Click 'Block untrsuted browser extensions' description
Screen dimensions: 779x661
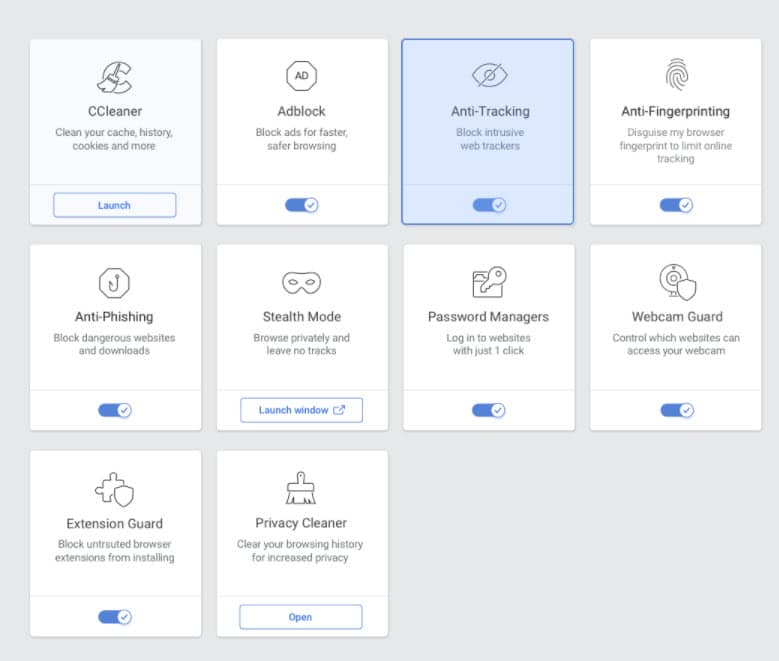(115, 551)
